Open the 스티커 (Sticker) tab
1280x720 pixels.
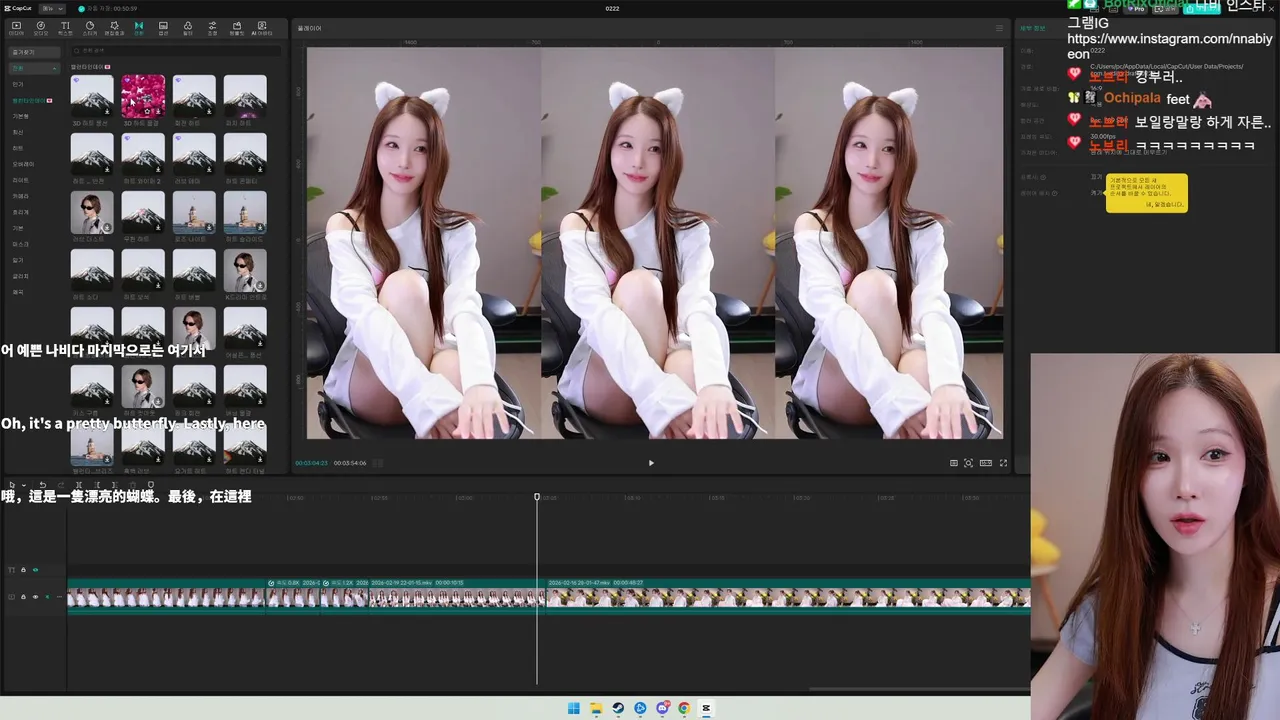pyautogui.click(x=90, y=28)
